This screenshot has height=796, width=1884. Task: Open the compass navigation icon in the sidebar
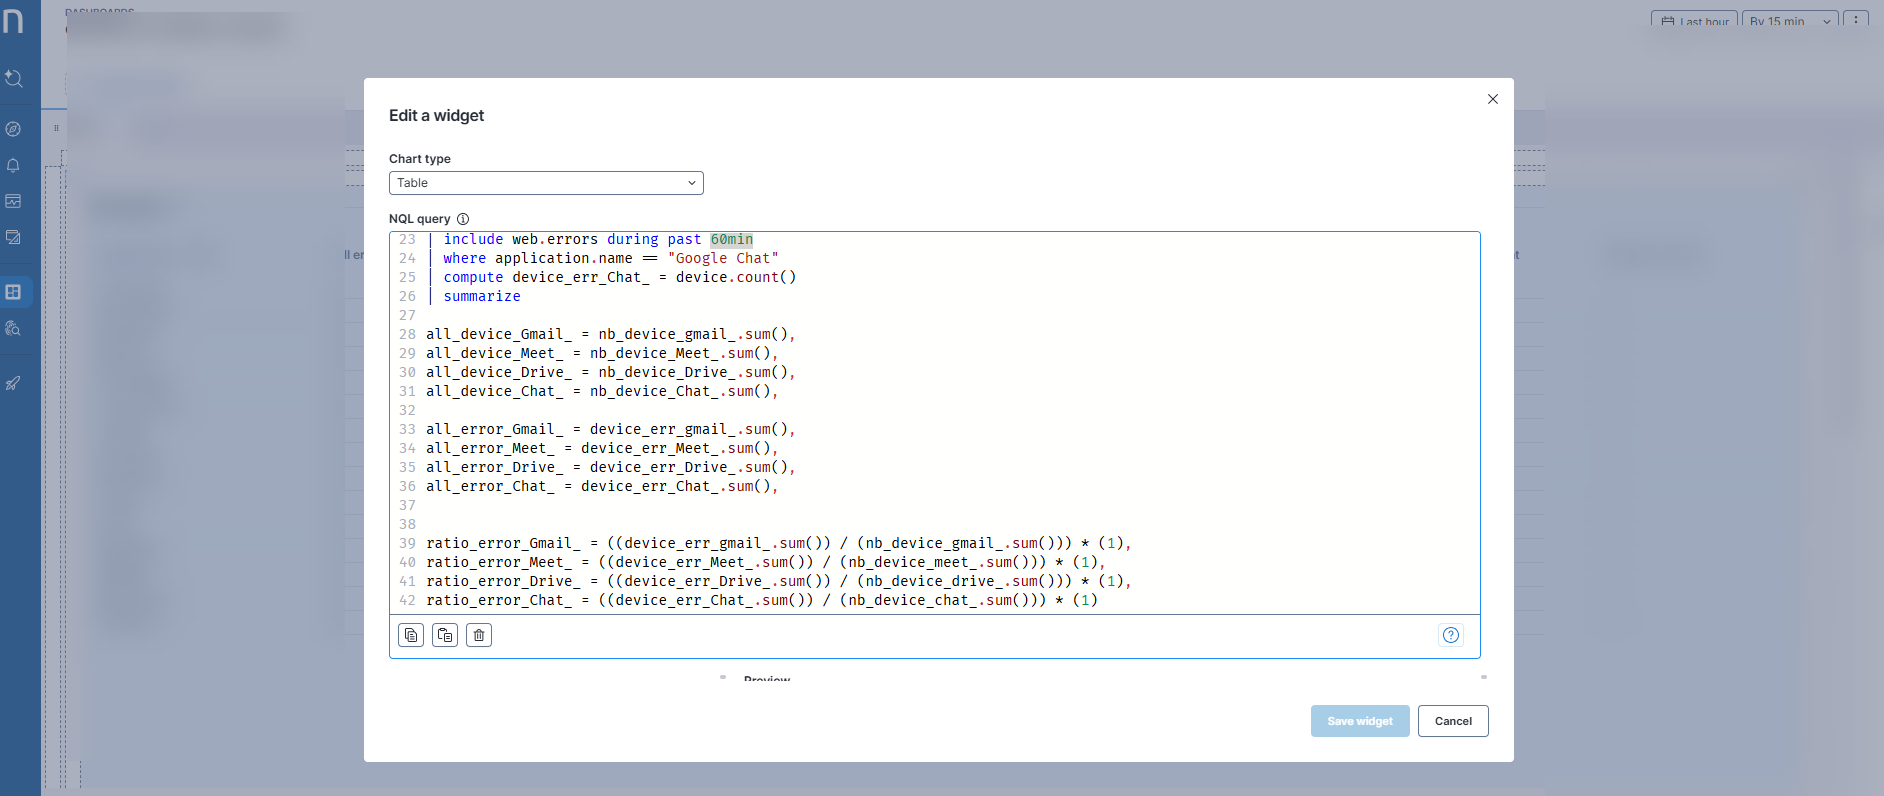(13, 129)
